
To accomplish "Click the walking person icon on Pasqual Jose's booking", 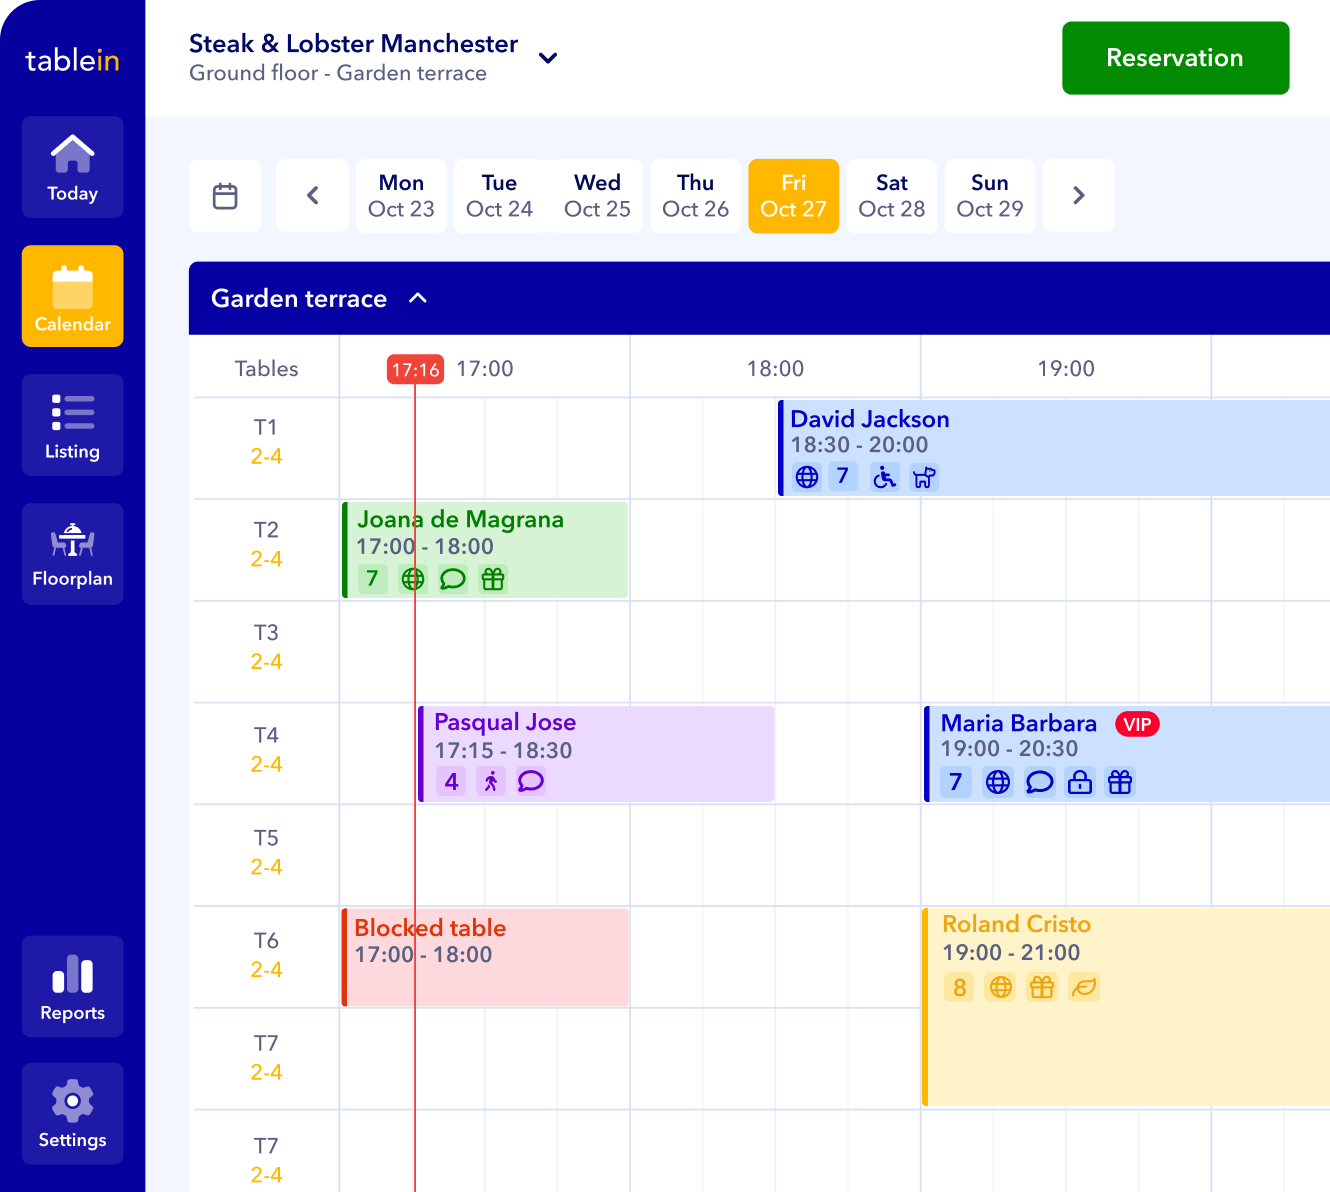I will 490,782.
